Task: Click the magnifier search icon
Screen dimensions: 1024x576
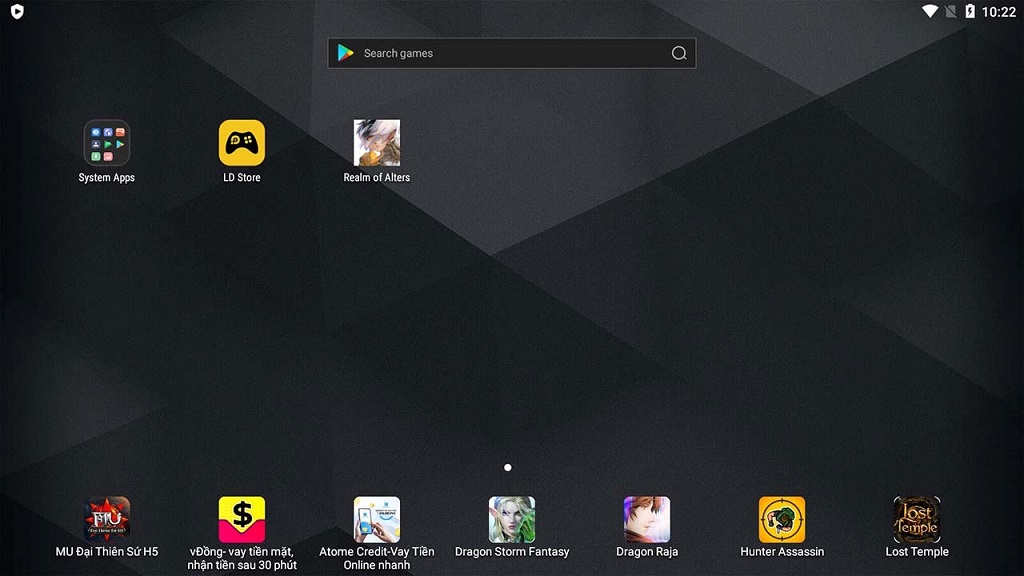Action: click(679, 53)
